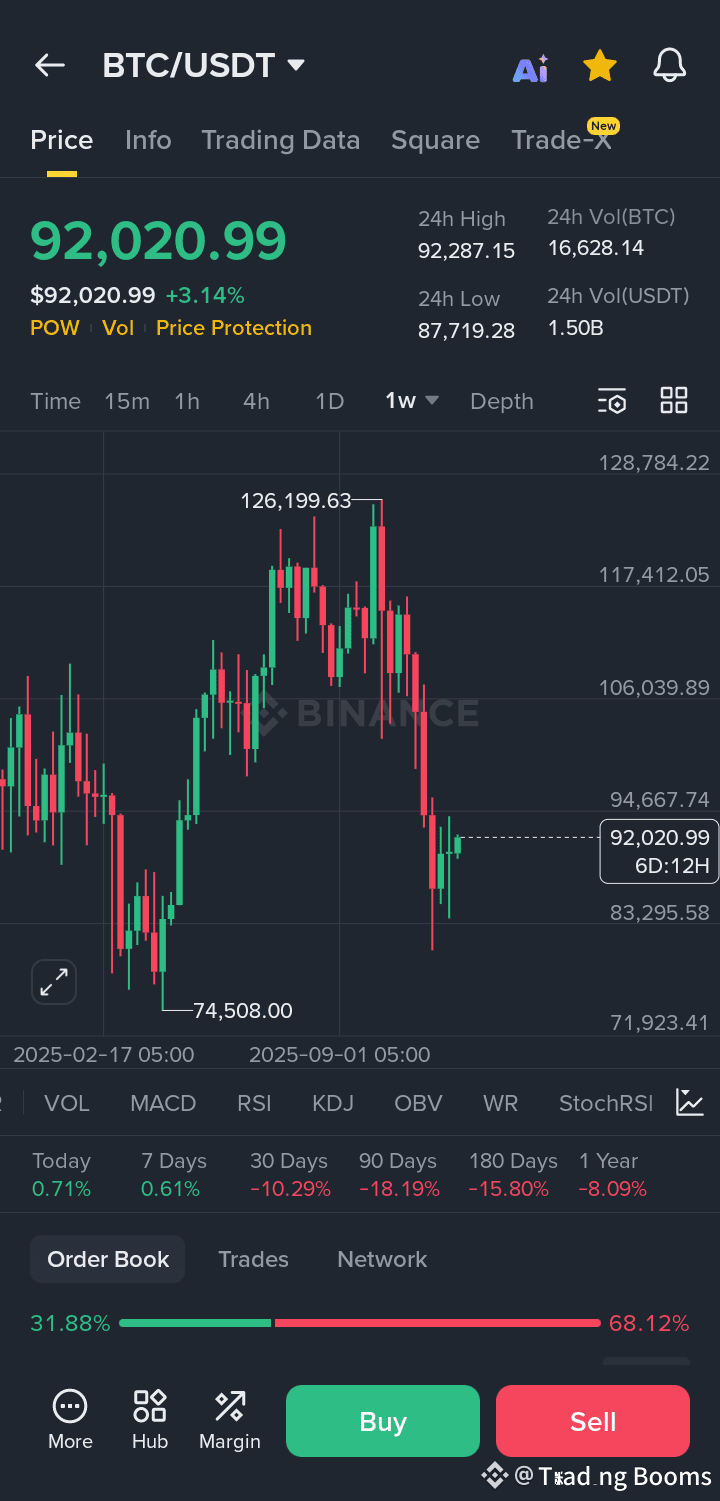
Task: Expand the 1w interval dropdown
Action: point(412,401)
